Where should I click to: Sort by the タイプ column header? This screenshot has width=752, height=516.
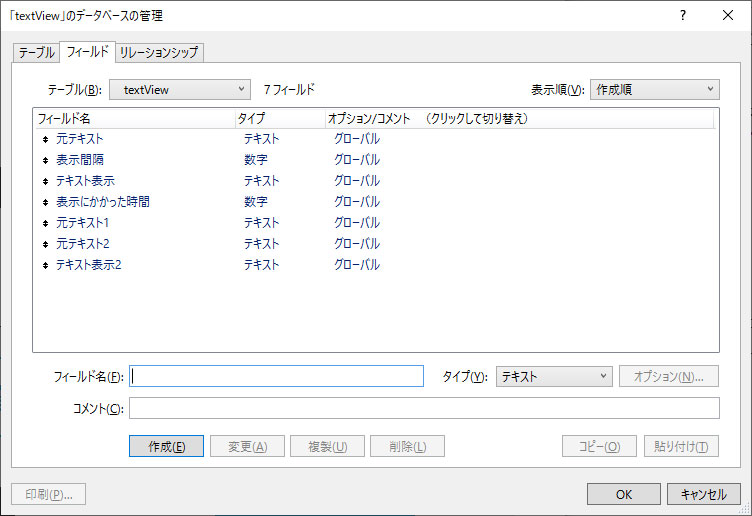(280, 118)
